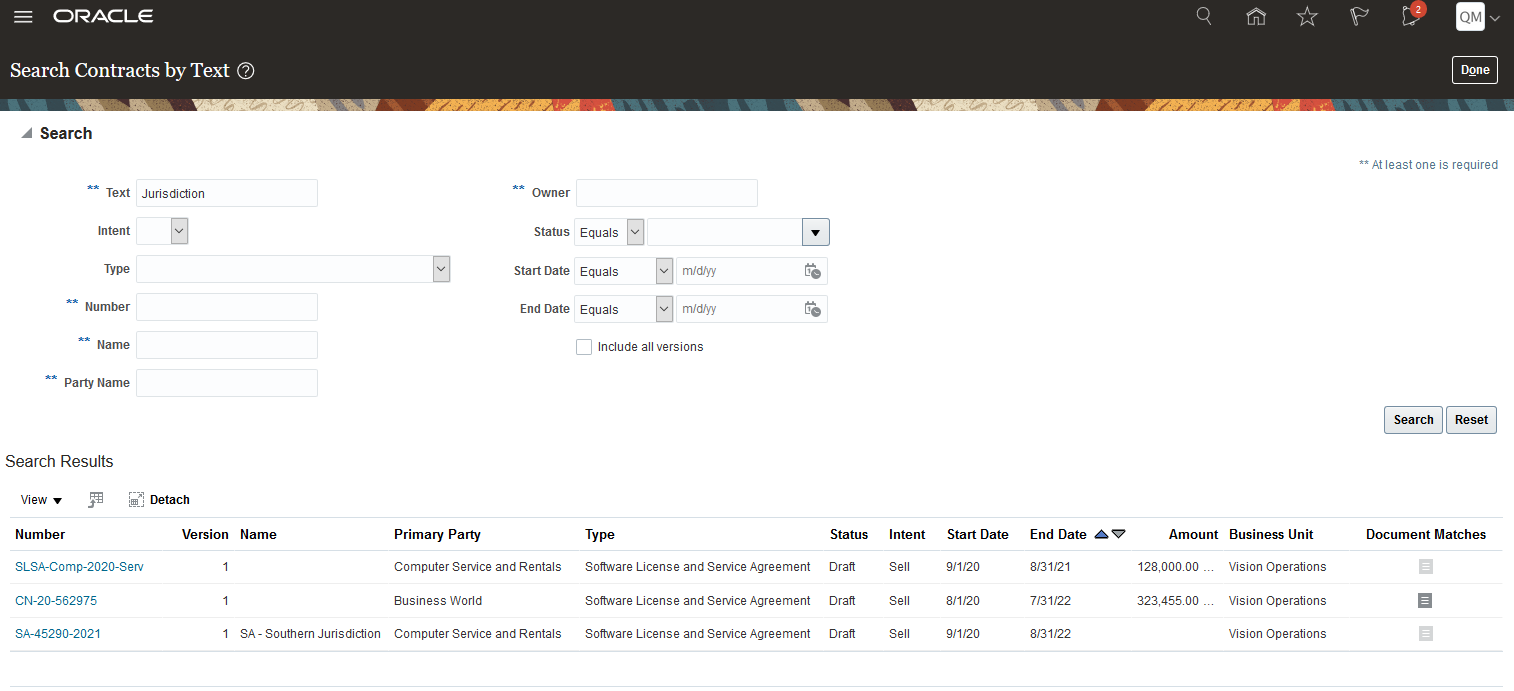Screen dimensions: 1514x691
Task: Click the Intent column header
Action: tap(907, 534)
